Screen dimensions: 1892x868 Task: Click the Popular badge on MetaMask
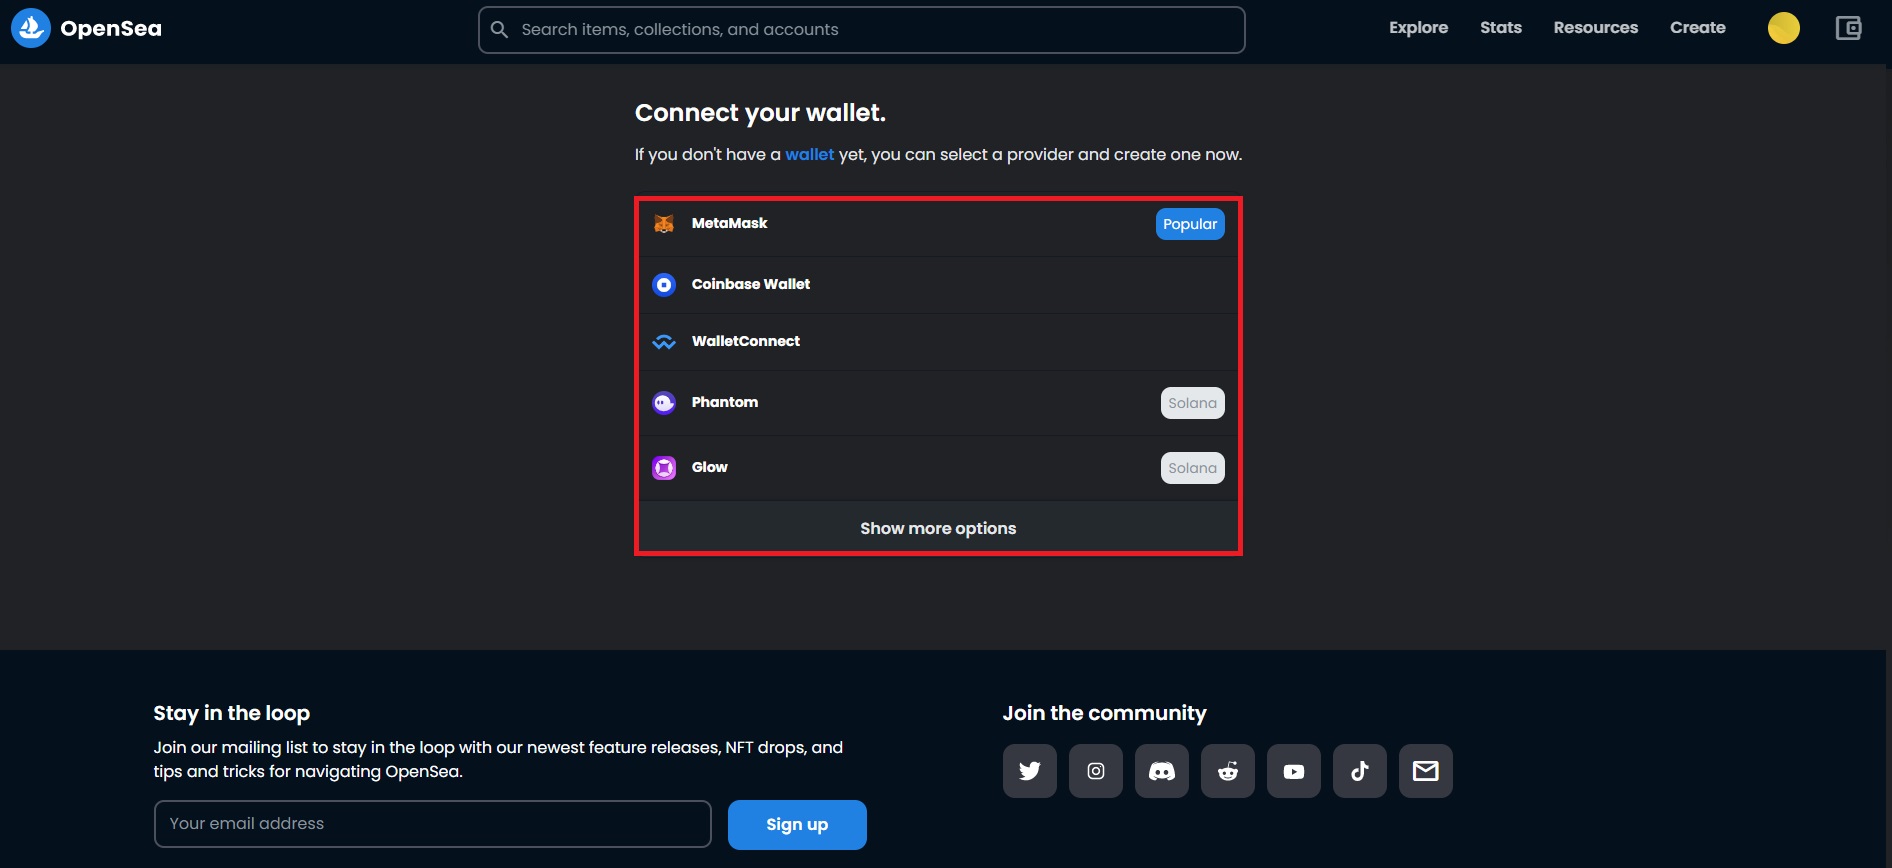(1190, 224)
